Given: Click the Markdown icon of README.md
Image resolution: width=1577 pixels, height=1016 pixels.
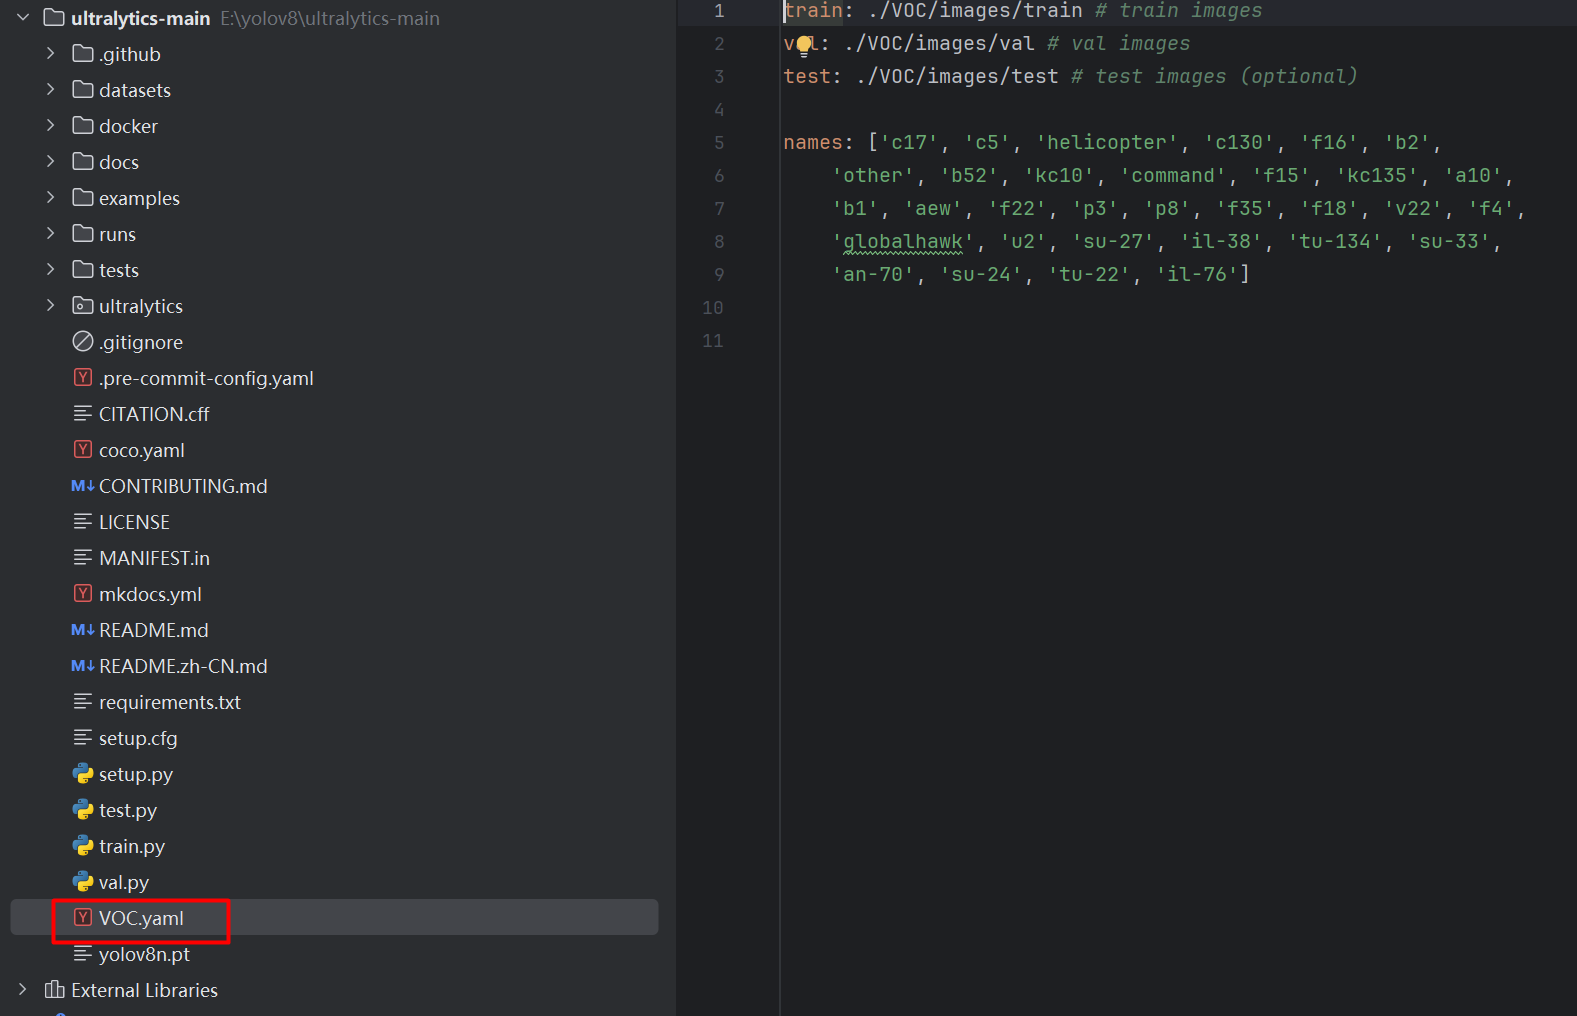Looking at the screenshot, I should [x=83, y=630].
